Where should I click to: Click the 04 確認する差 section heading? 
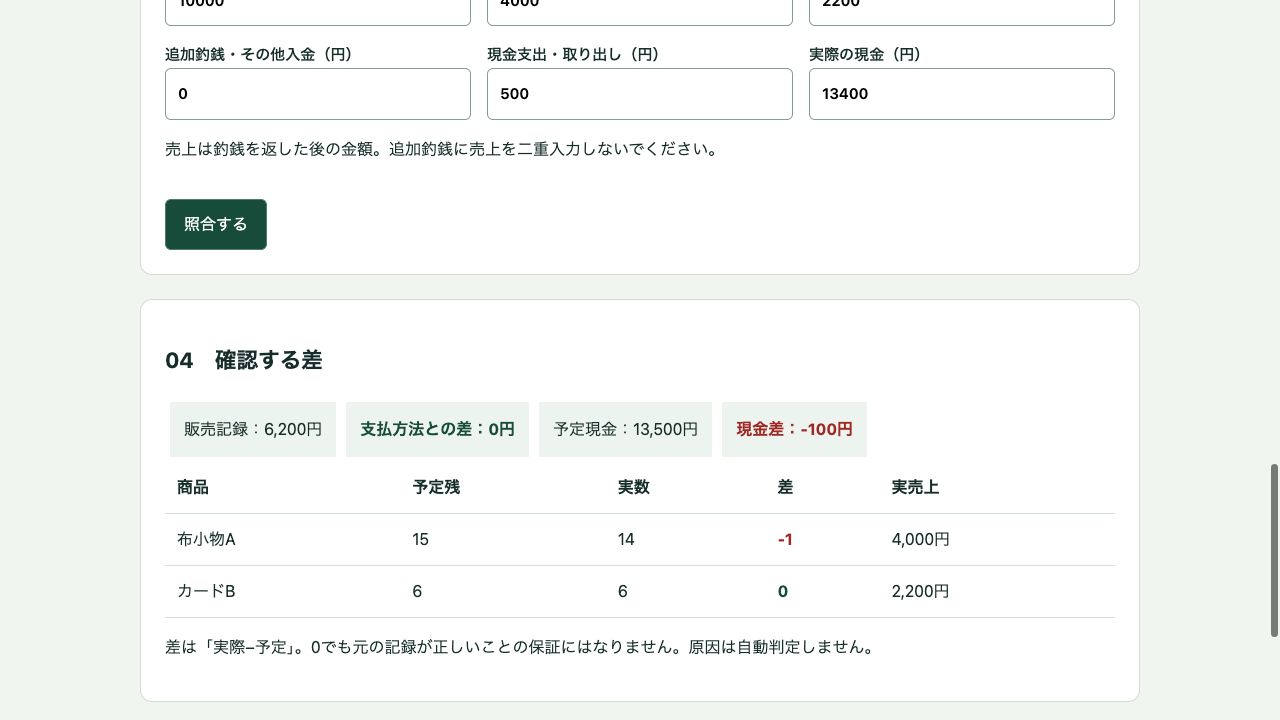click(243, 360)
